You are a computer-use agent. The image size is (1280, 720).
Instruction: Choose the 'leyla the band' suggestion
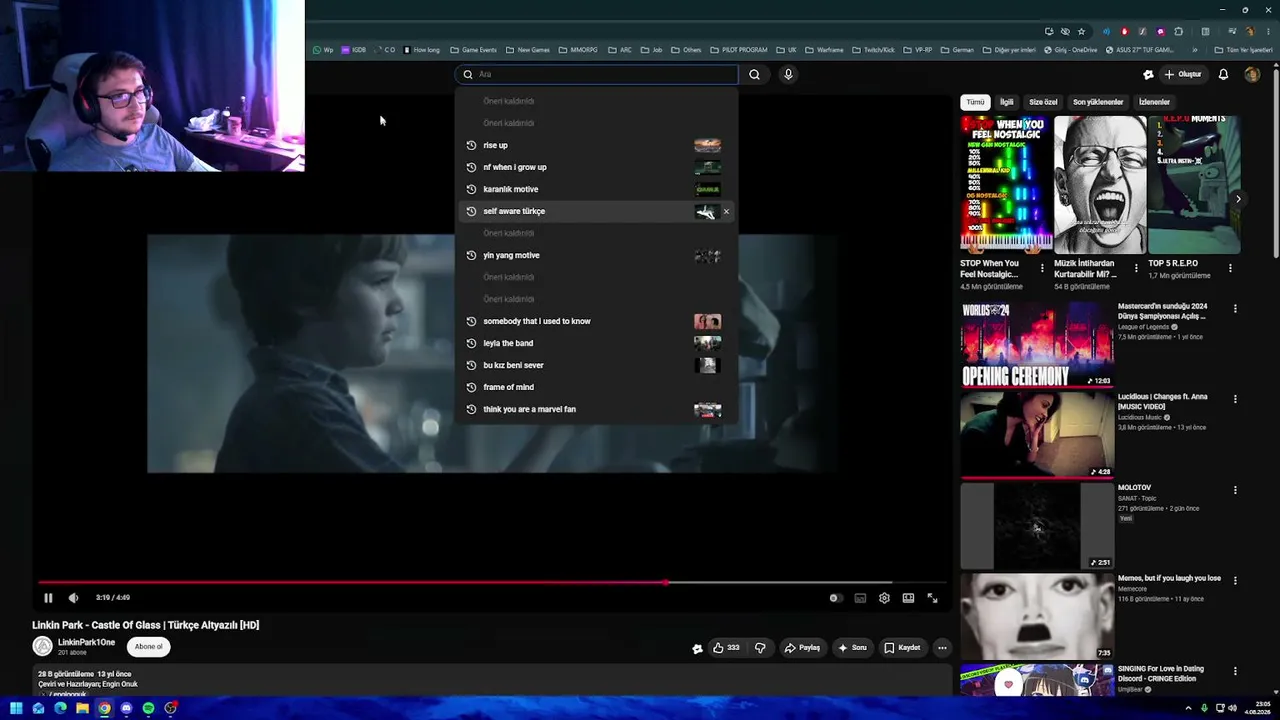coord(596,343)
